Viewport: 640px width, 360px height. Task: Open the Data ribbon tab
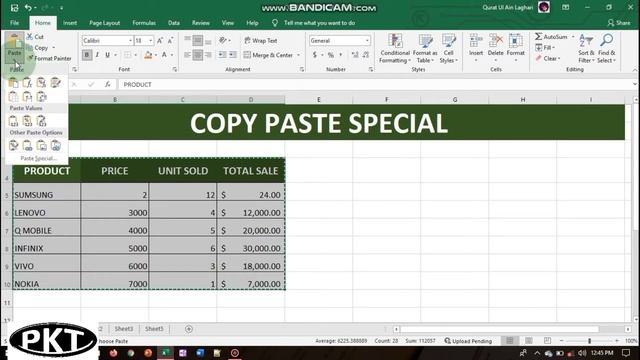tap(173, 23)
